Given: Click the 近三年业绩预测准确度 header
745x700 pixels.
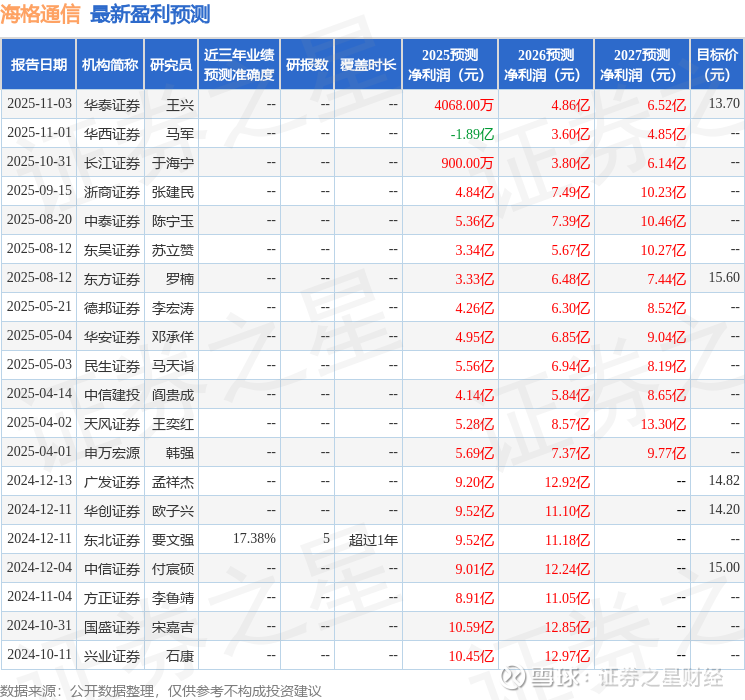Looking at the screenshot, I should 239,64.
